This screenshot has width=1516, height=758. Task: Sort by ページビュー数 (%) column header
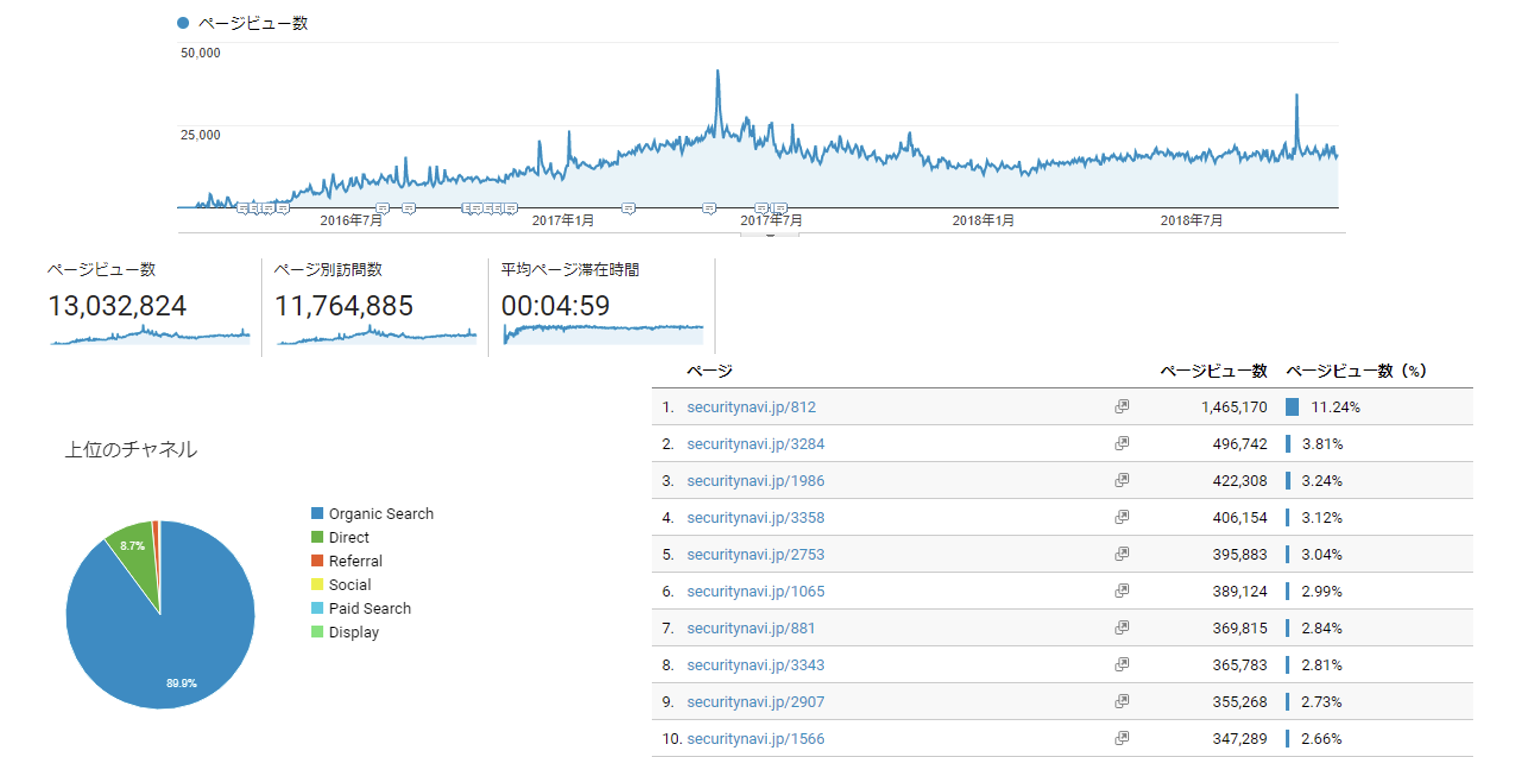coord(1355,371)
